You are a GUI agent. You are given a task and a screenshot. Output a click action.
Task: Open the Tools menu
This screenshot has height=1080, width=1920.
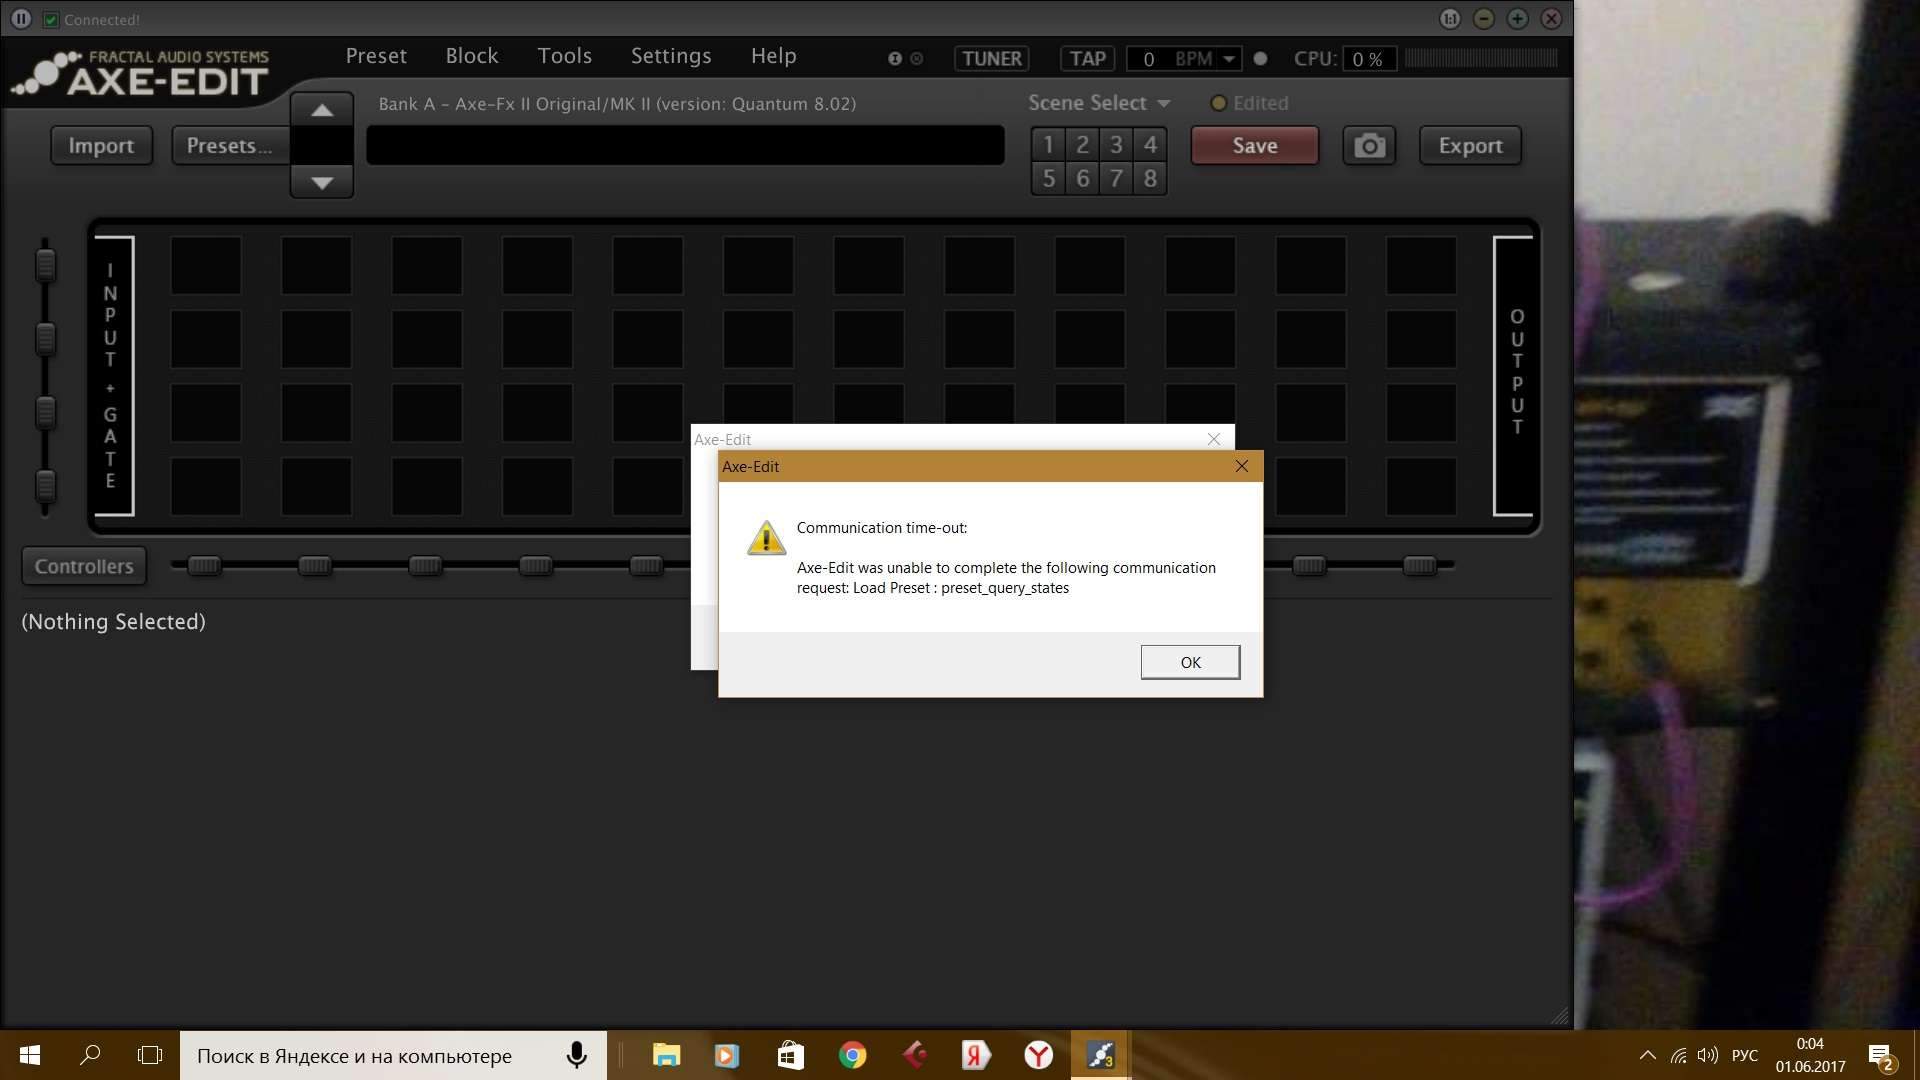[564, 56]
